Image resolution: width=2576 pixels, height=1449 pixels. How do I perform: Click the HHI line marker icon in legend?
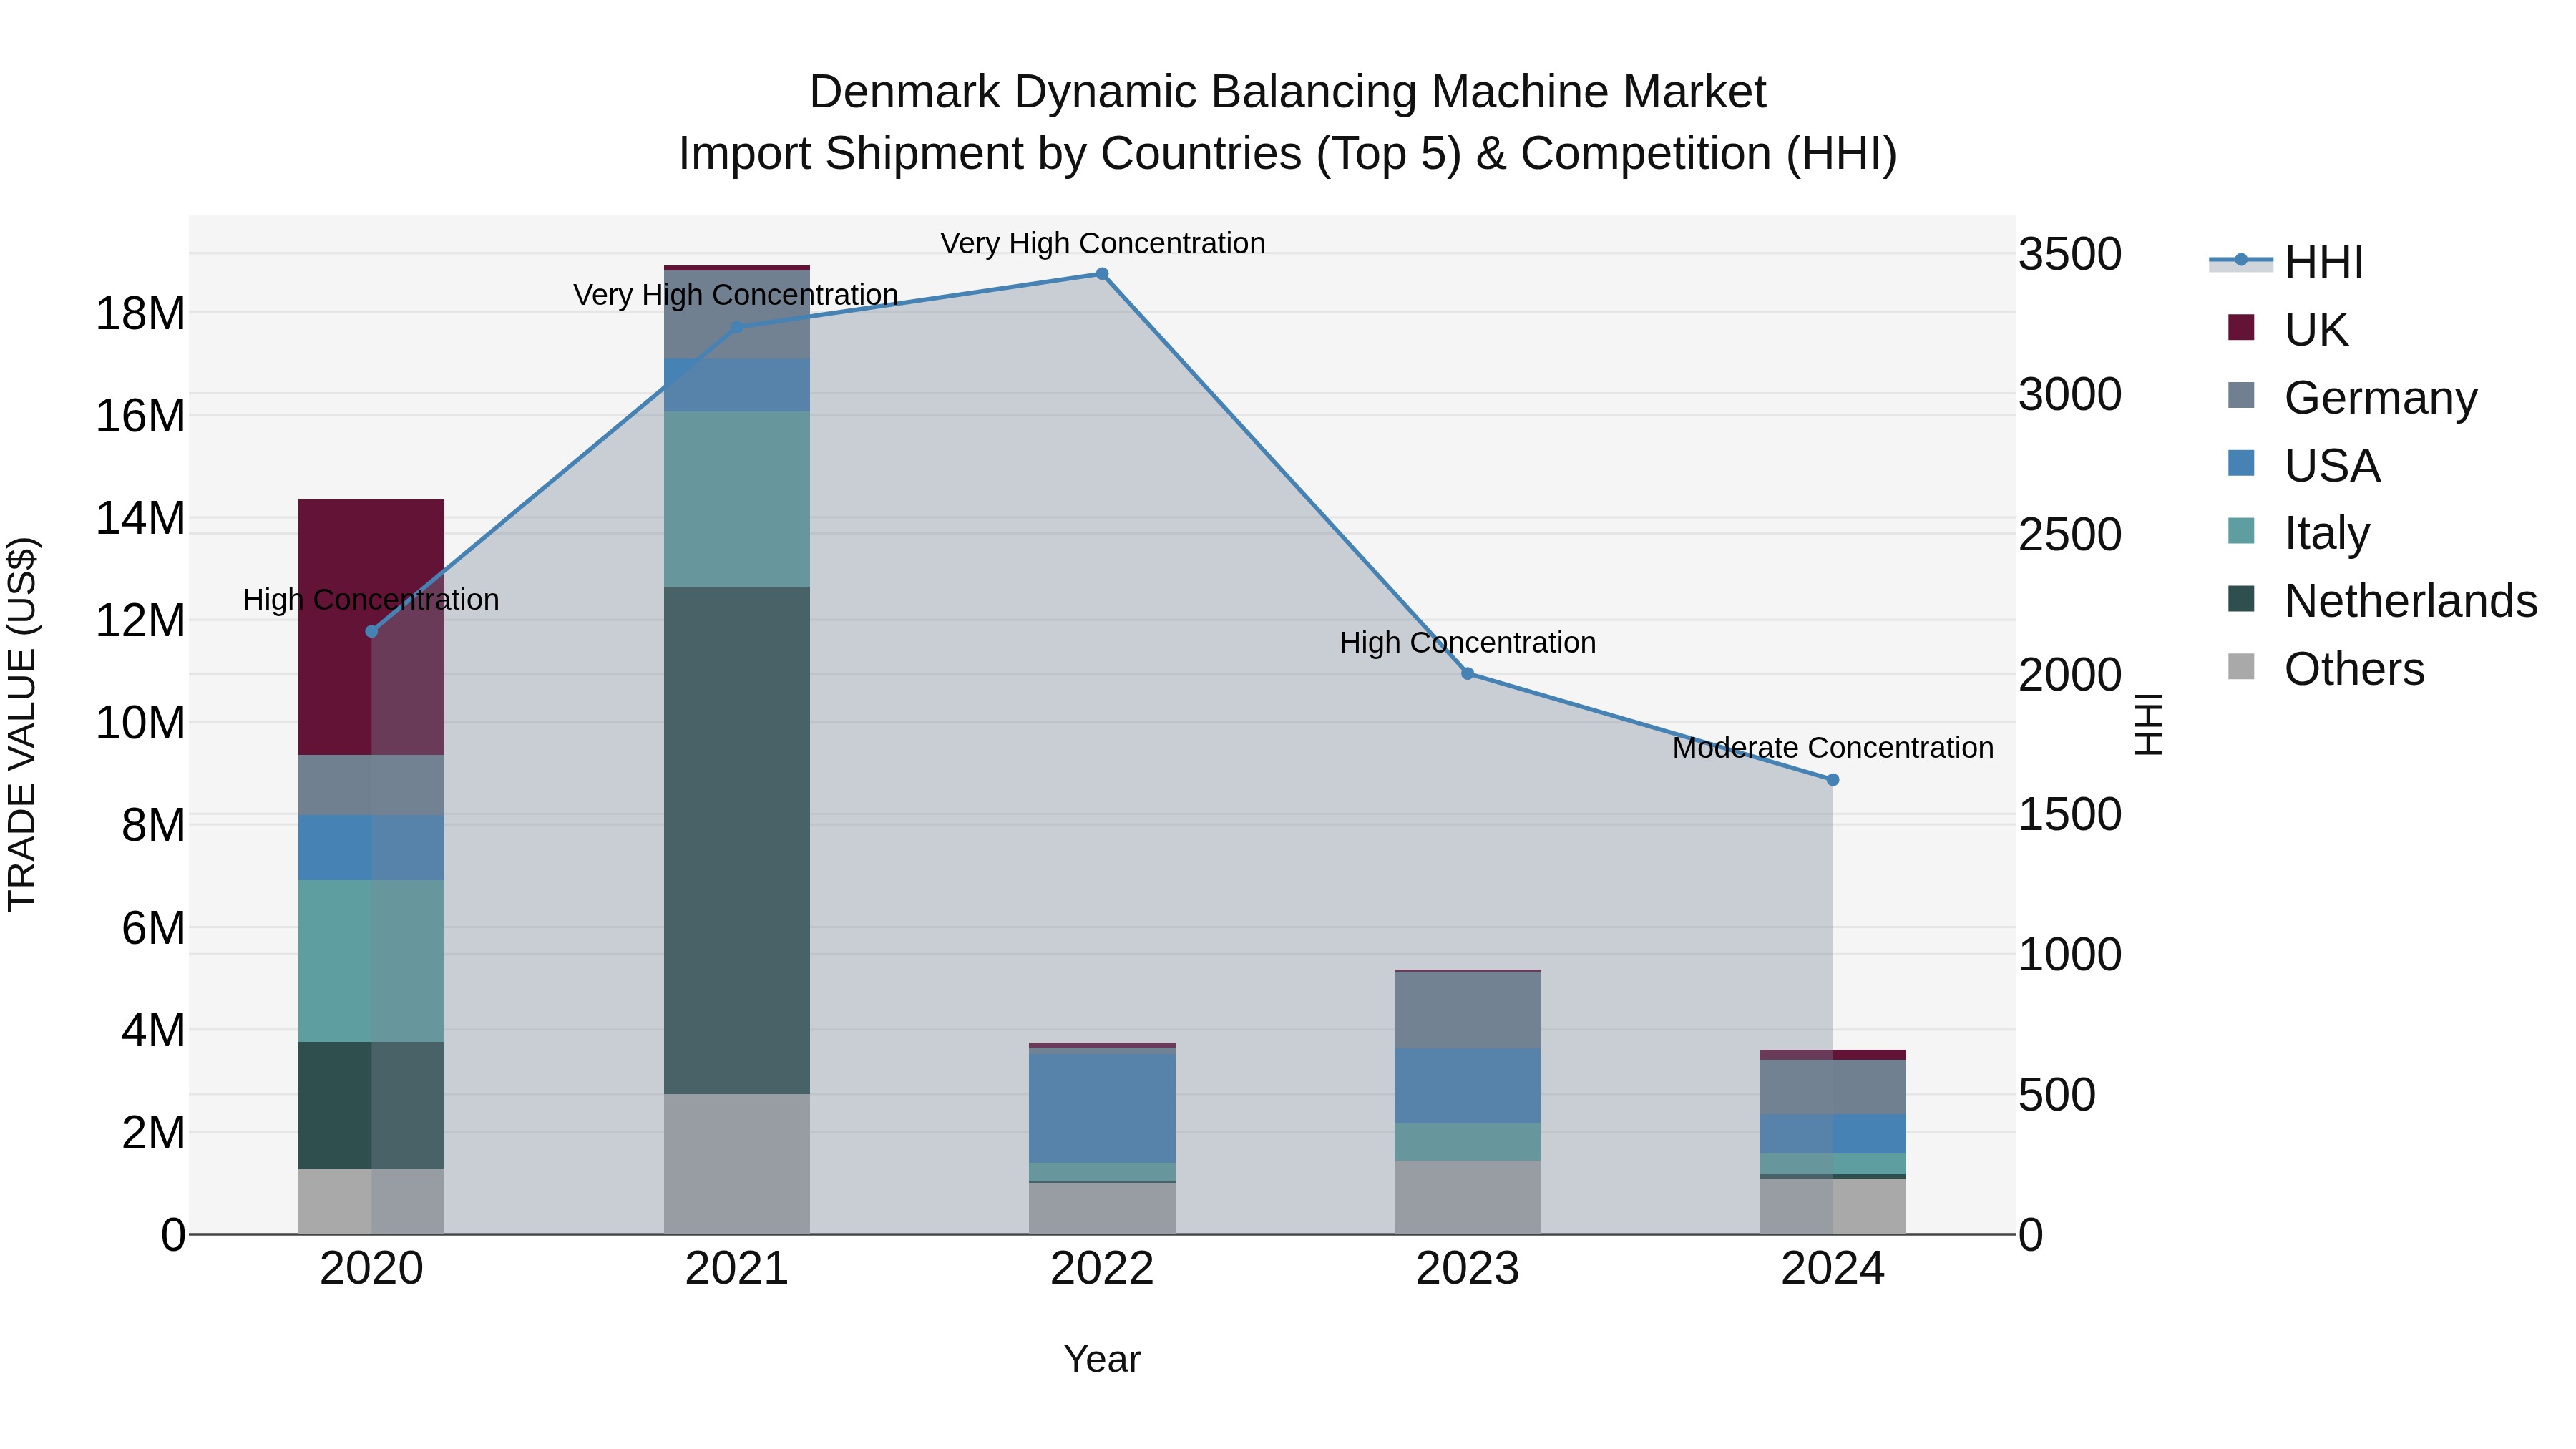[2241, 260]
